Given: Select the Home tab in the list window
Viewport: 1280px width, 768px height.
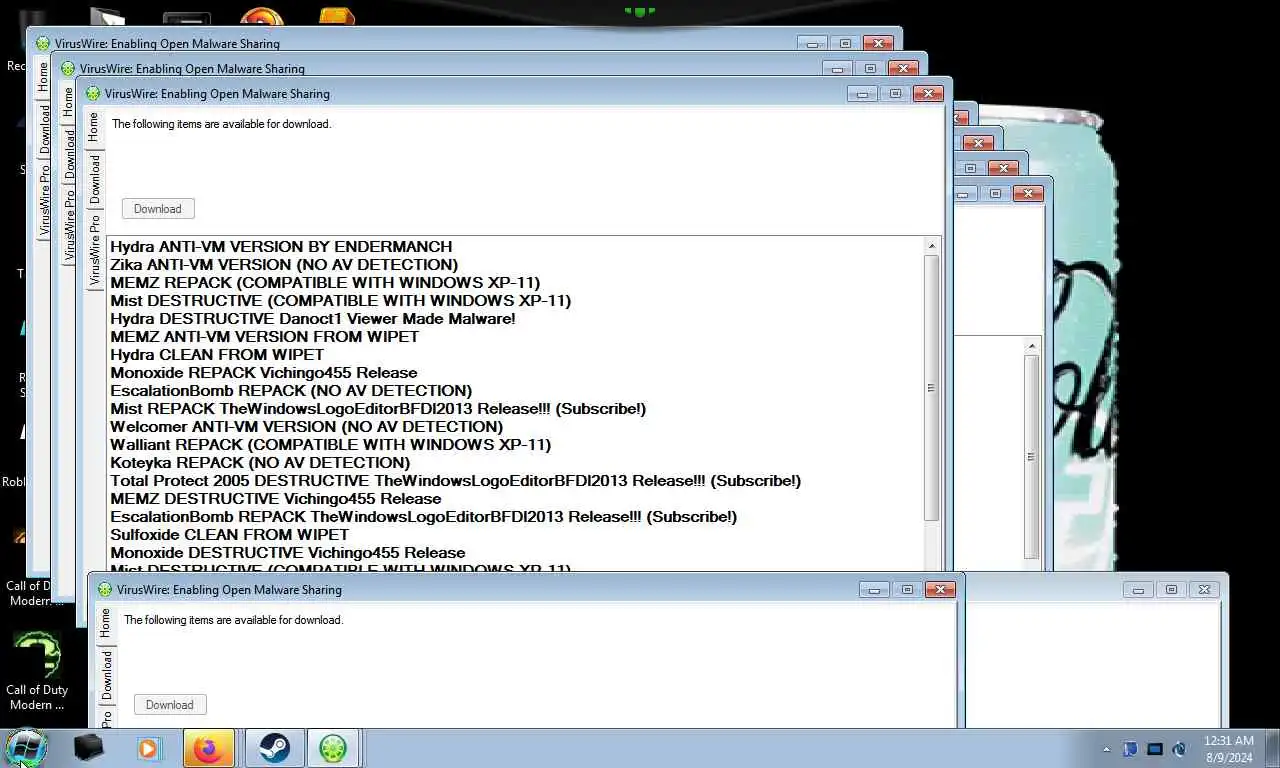Looking at the screenshot, I should click(93, 127).
